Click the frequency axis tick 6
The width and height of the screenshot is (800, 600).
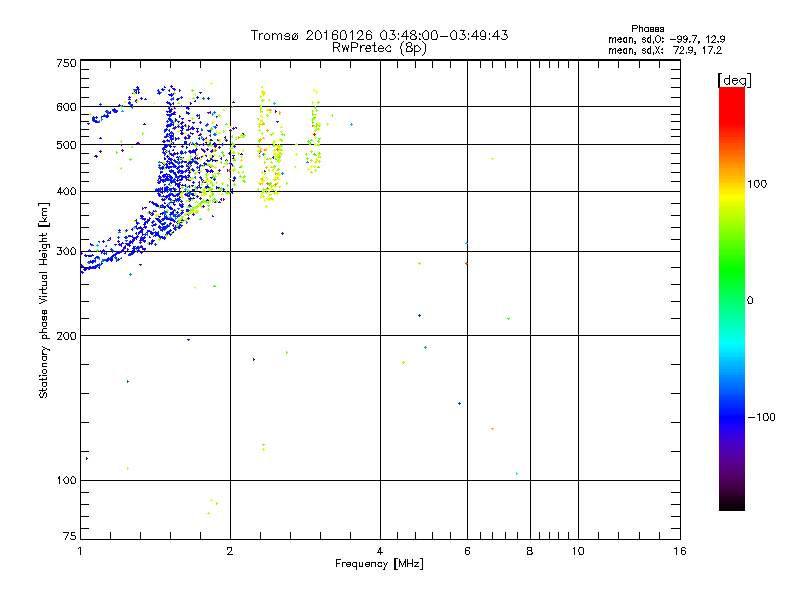(x=467, y=551)
